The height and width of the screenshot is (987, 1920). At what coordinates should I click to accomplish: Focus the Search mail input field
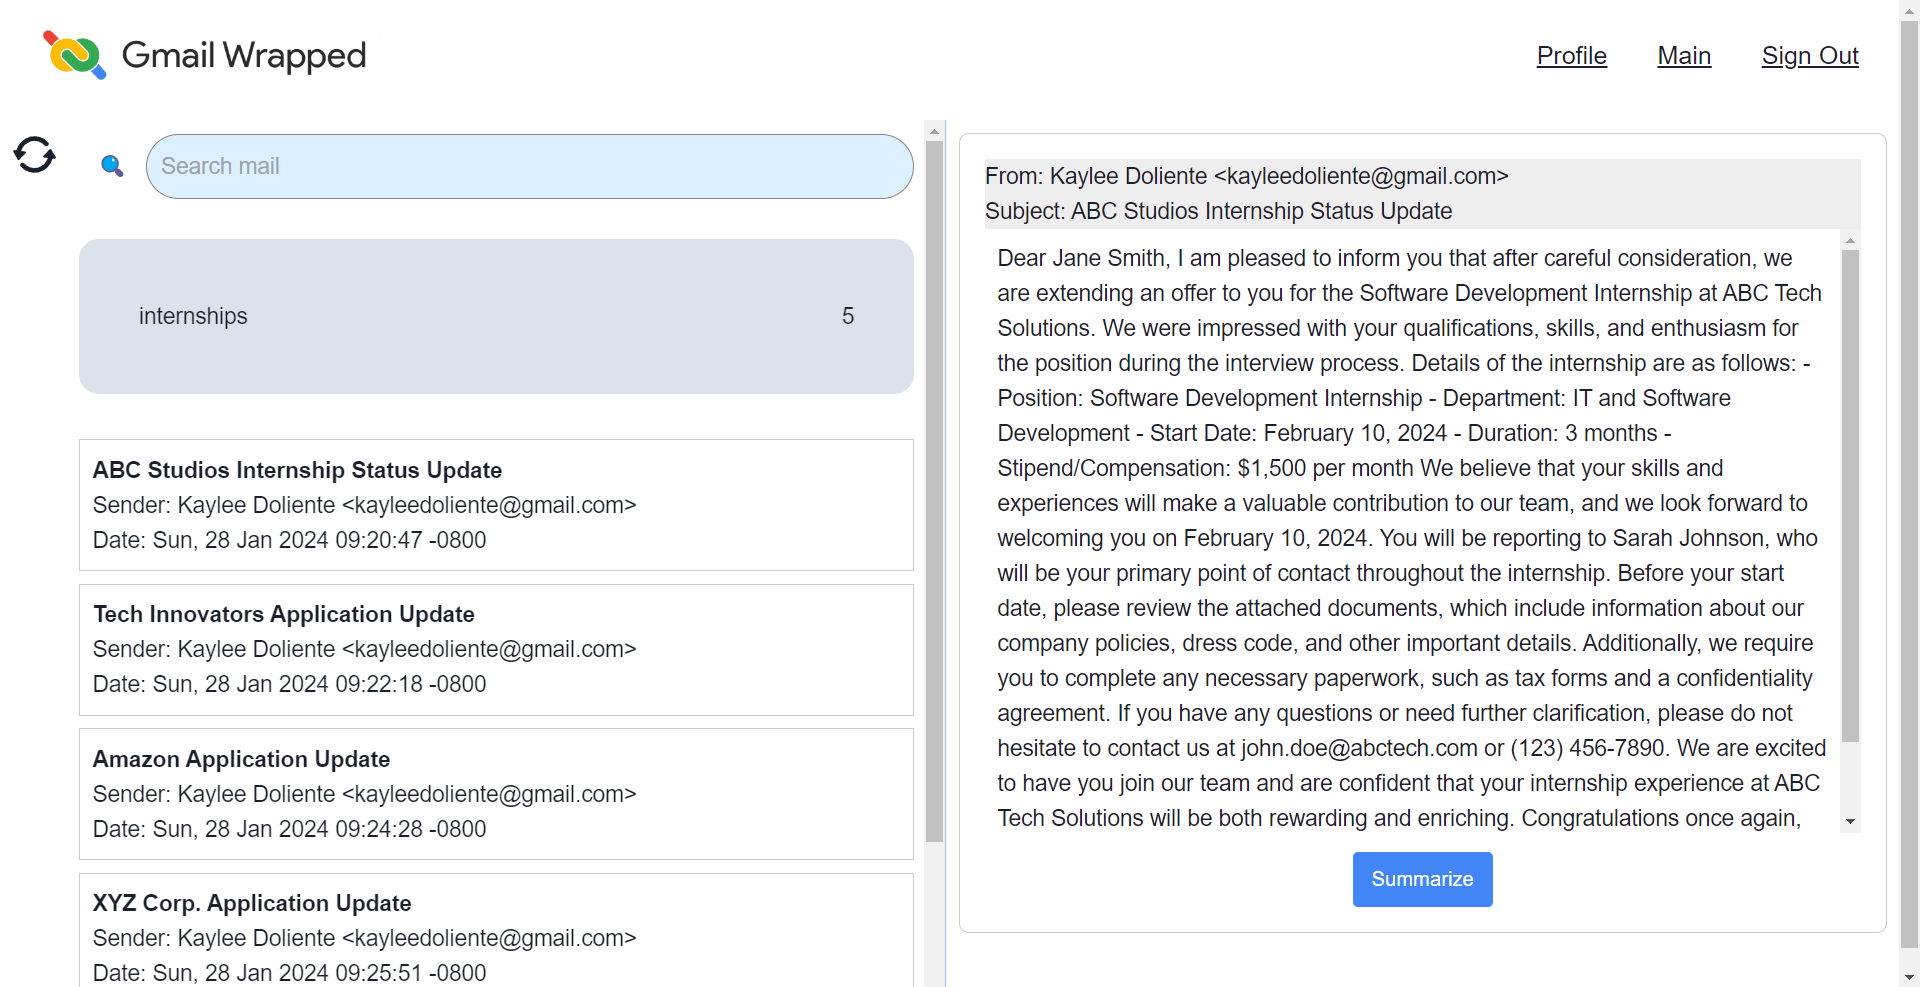pos(529,166)
